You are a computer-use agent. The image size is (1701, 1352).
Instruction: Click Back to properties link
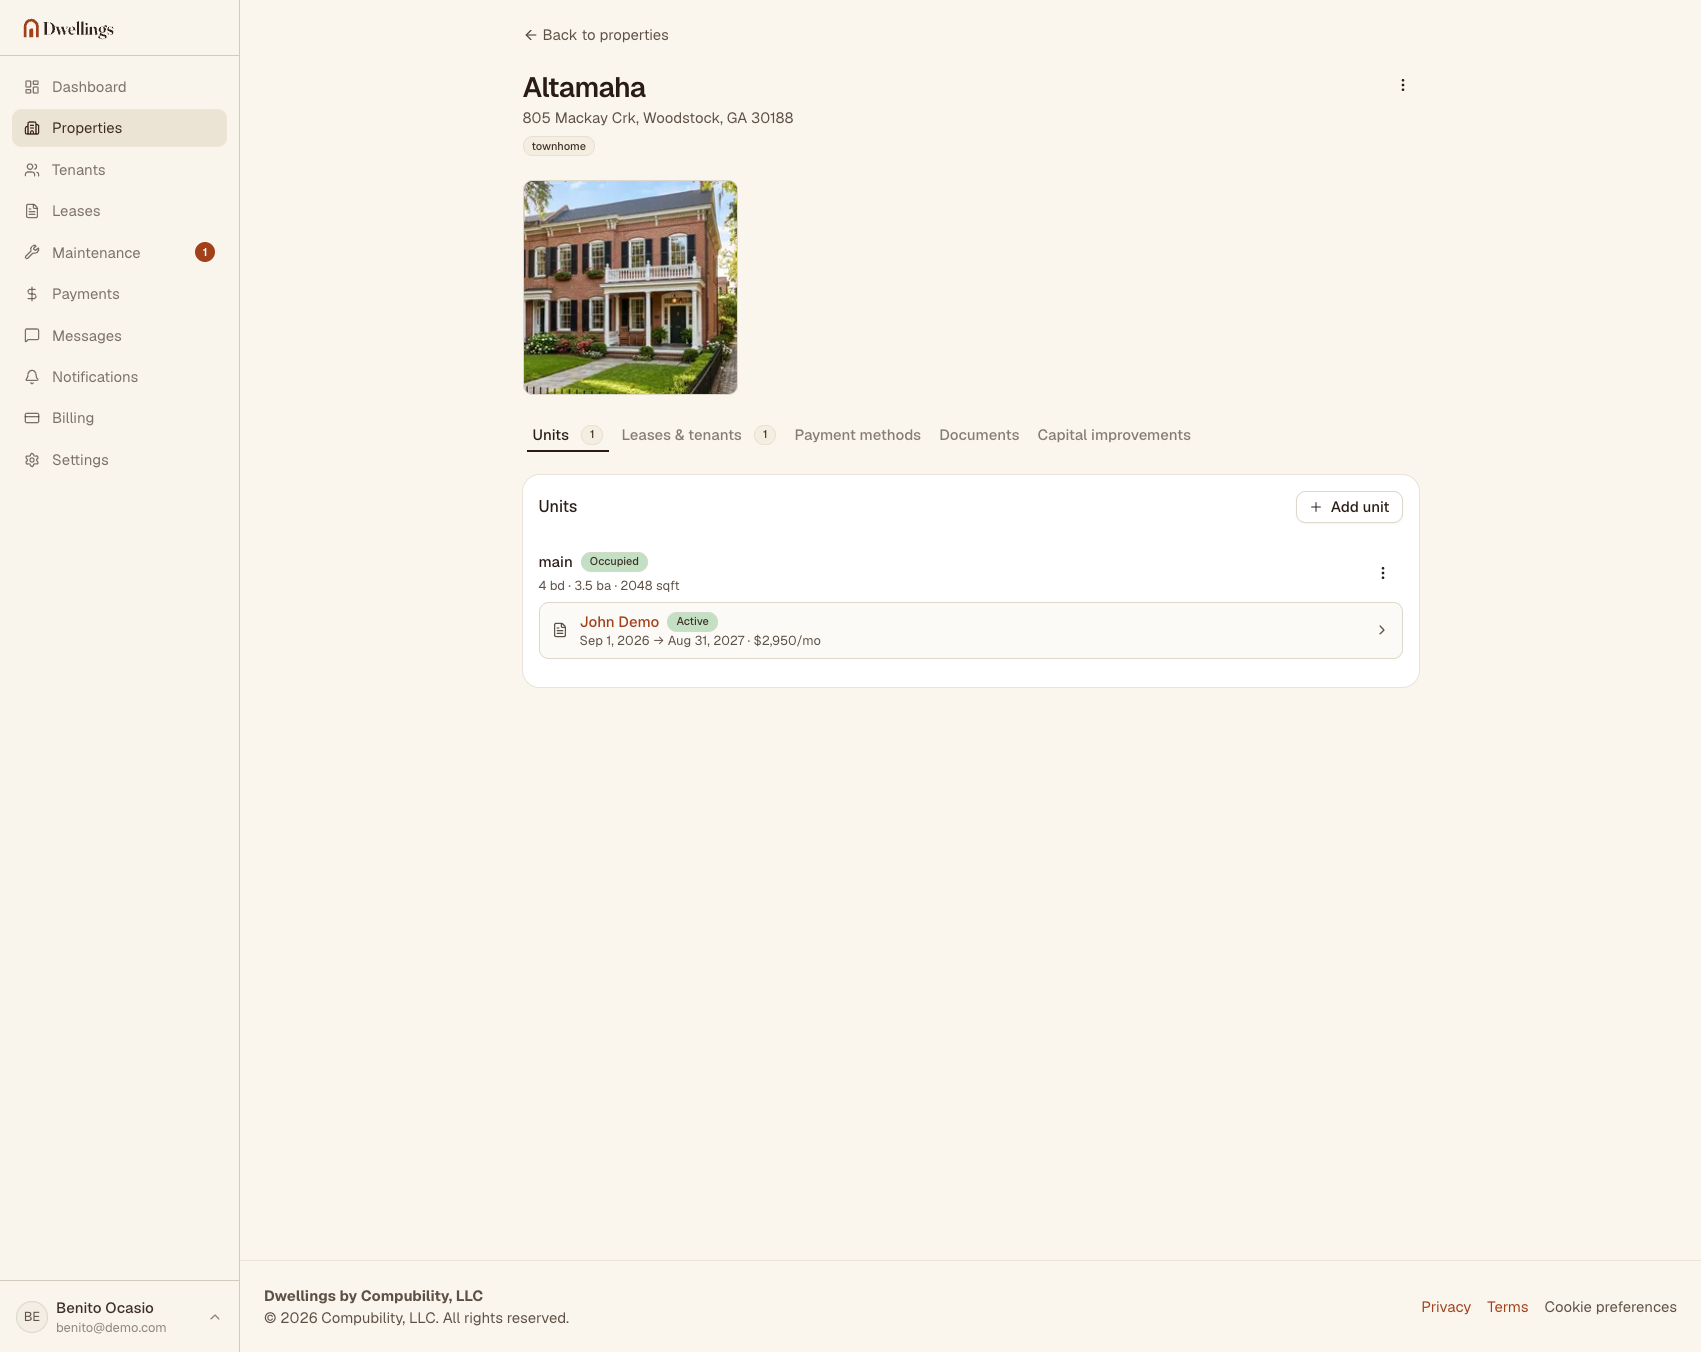coord(596,35)
